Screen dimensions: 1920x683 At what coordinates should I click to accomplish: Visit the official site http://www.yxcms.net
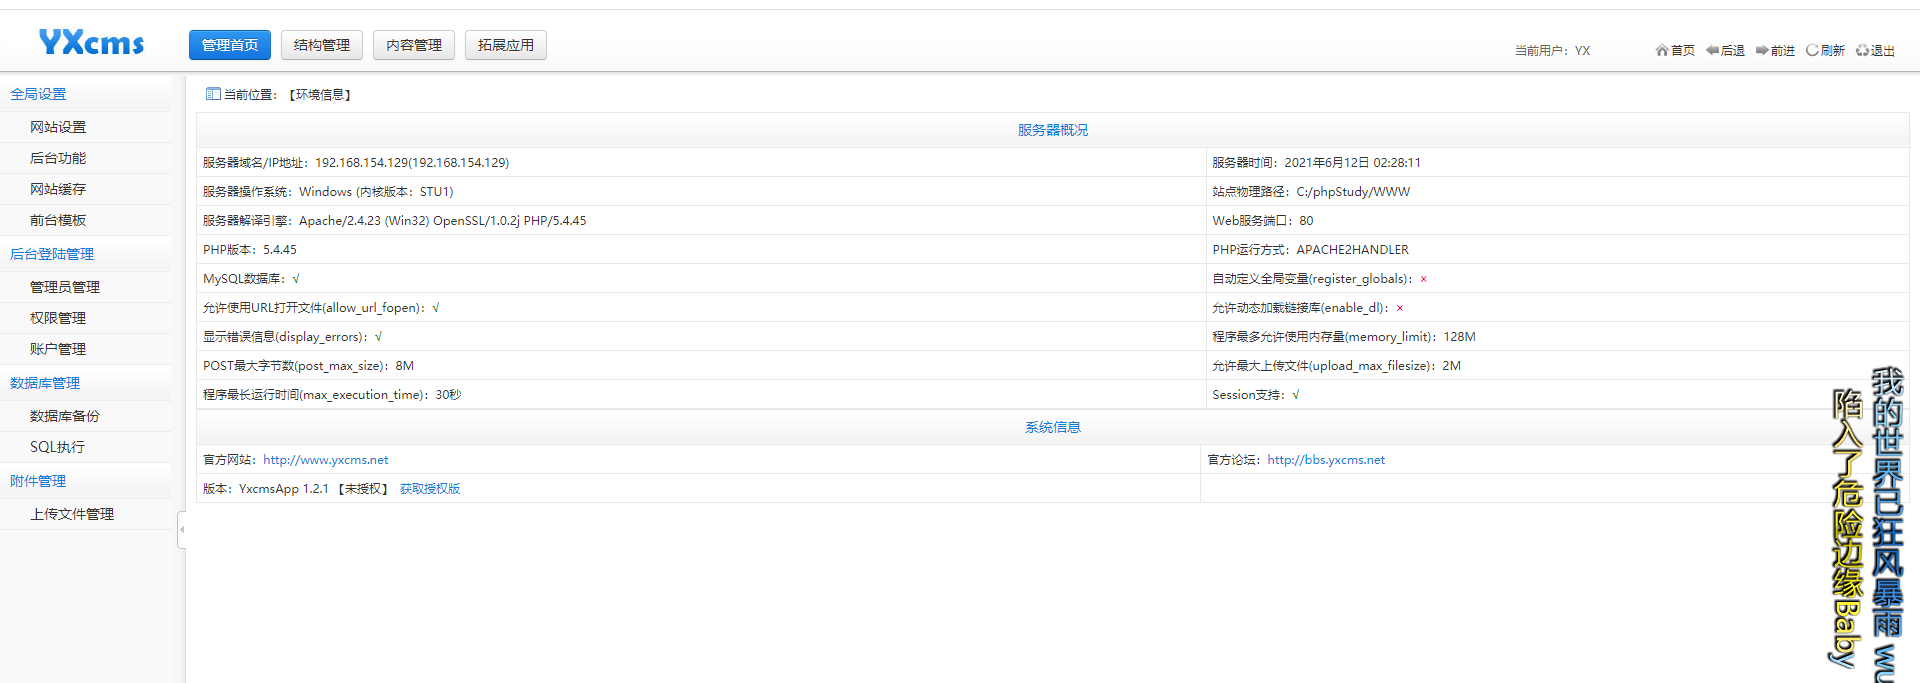tap(326, 460)
